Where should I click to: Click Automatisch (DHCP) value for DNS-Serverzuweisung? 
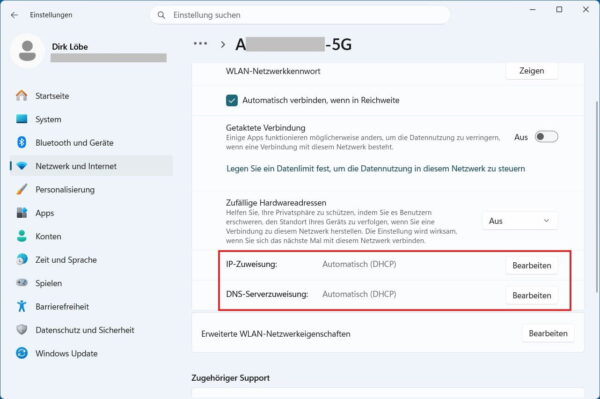tap(359, 294)
